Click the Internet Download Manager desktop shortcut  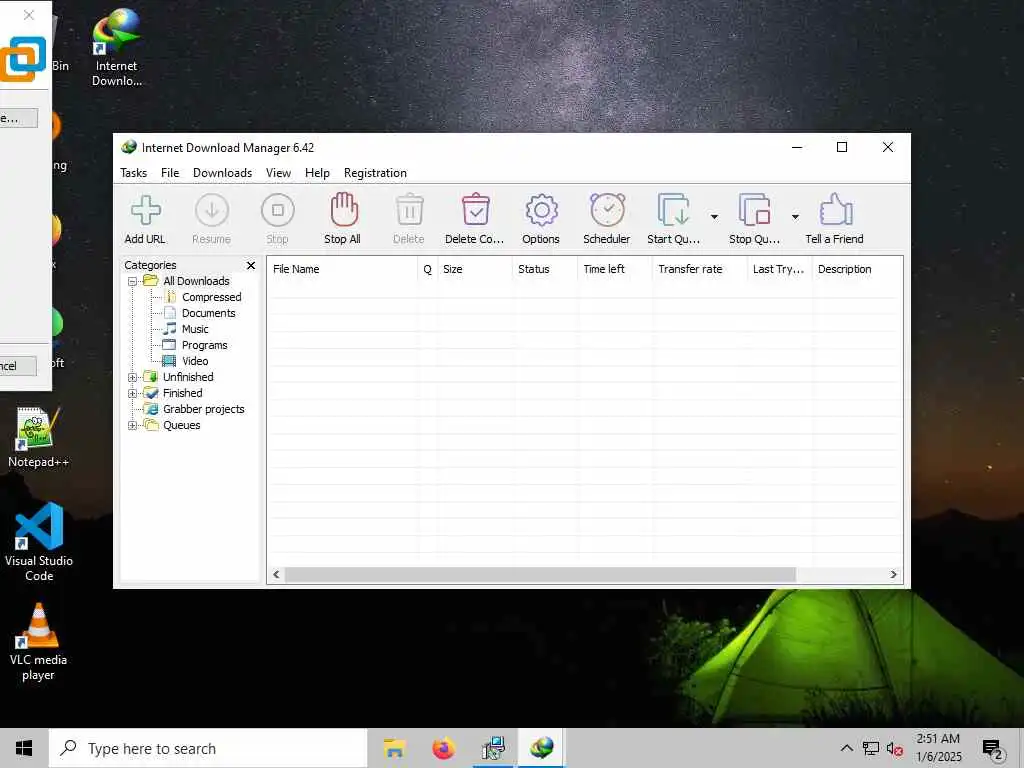click(116, 48)
